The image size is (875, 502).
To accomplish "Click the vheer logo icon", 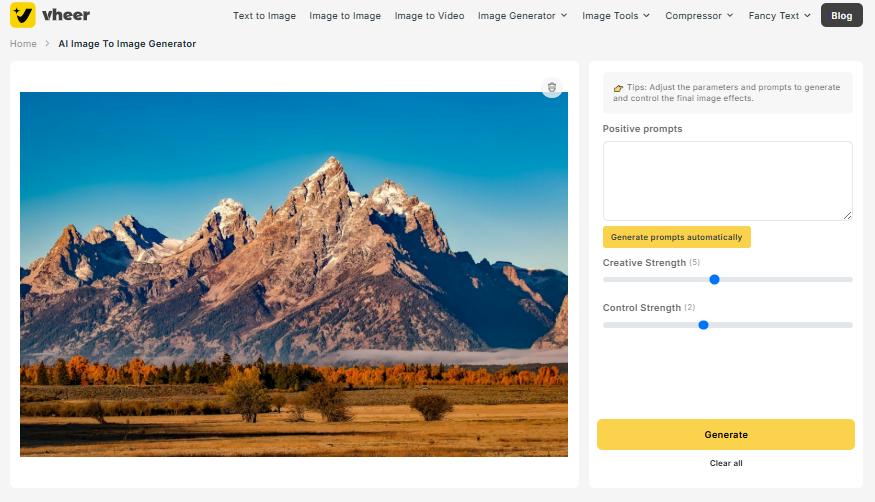I will [23, 15].
